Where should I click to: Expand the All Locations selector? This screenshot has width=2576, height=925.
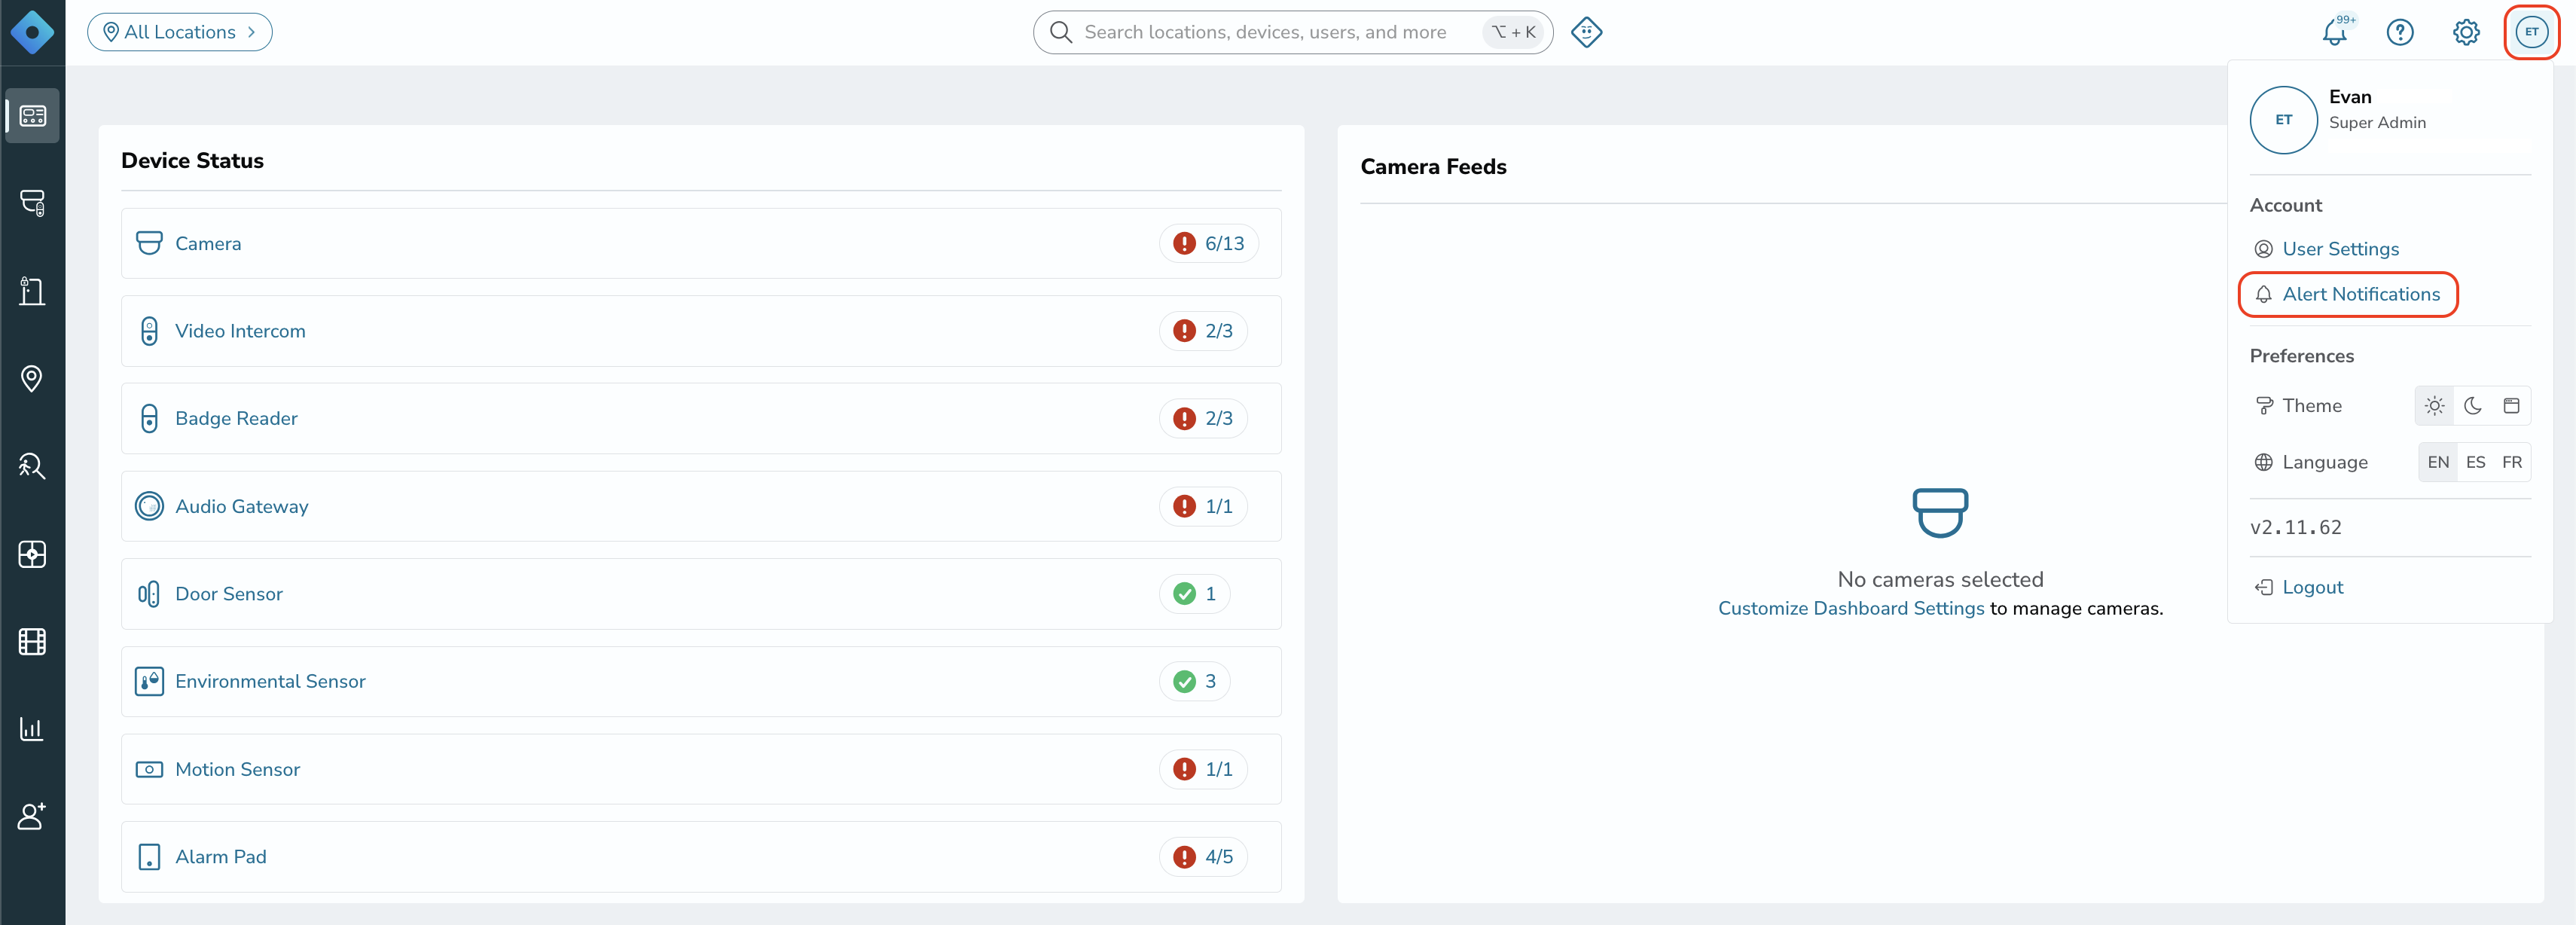180,32
